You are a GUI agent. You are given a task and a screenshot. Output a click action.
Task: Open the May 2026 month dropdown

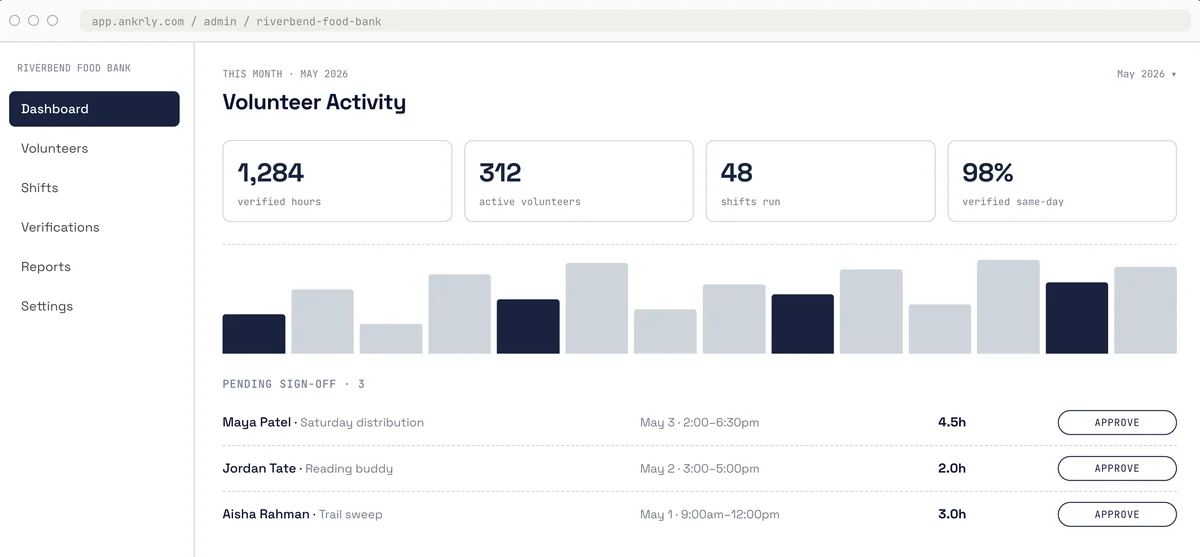pos(1146,74)
